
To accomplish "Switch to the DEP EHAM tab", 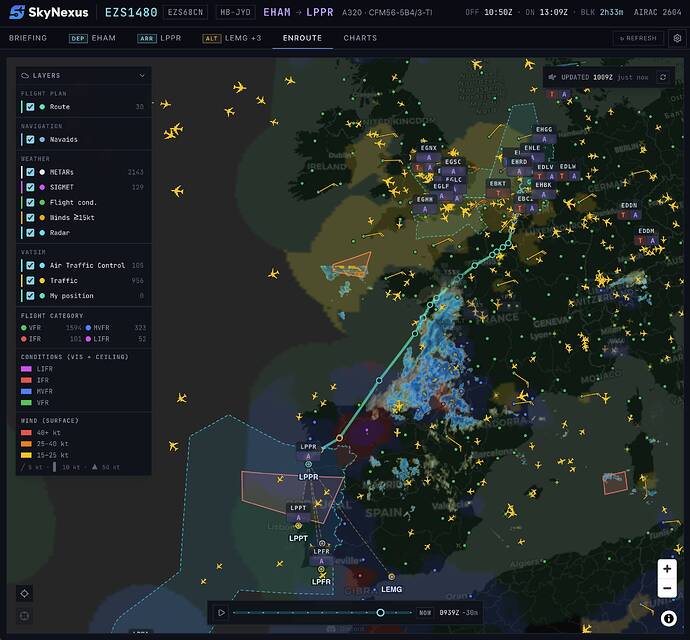I will [92, 38].
